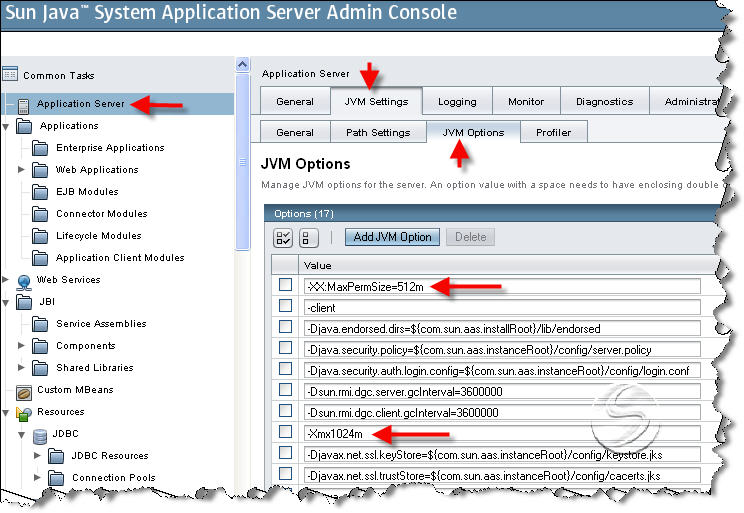Click the -Xmx1024m value field
Viewport: 744px width, 513px height.
(502, 433)
